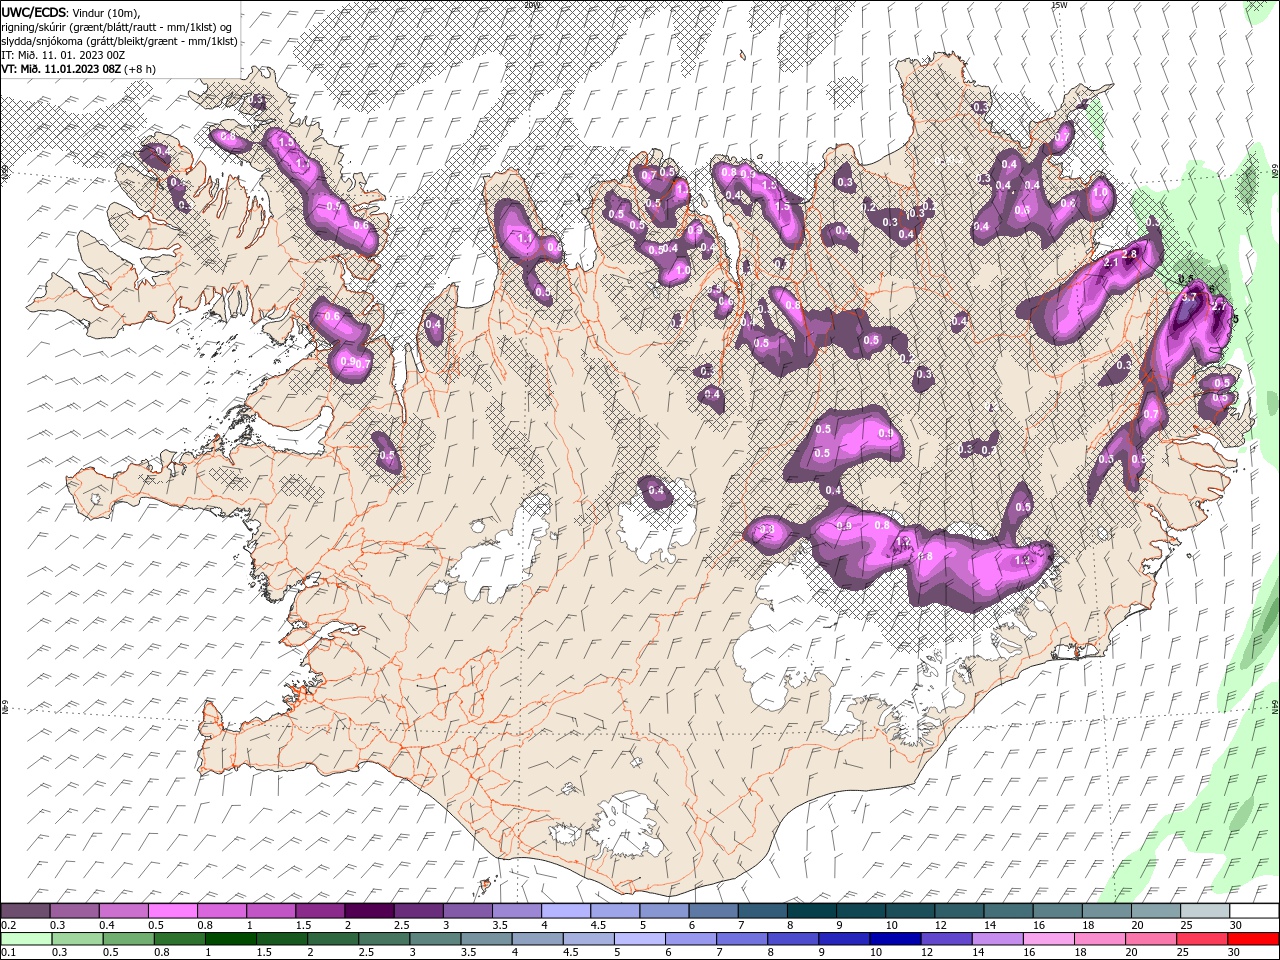
Task: Click the grey-teal 16 swatch in upper scale
Action: [x=1056, y=910]
